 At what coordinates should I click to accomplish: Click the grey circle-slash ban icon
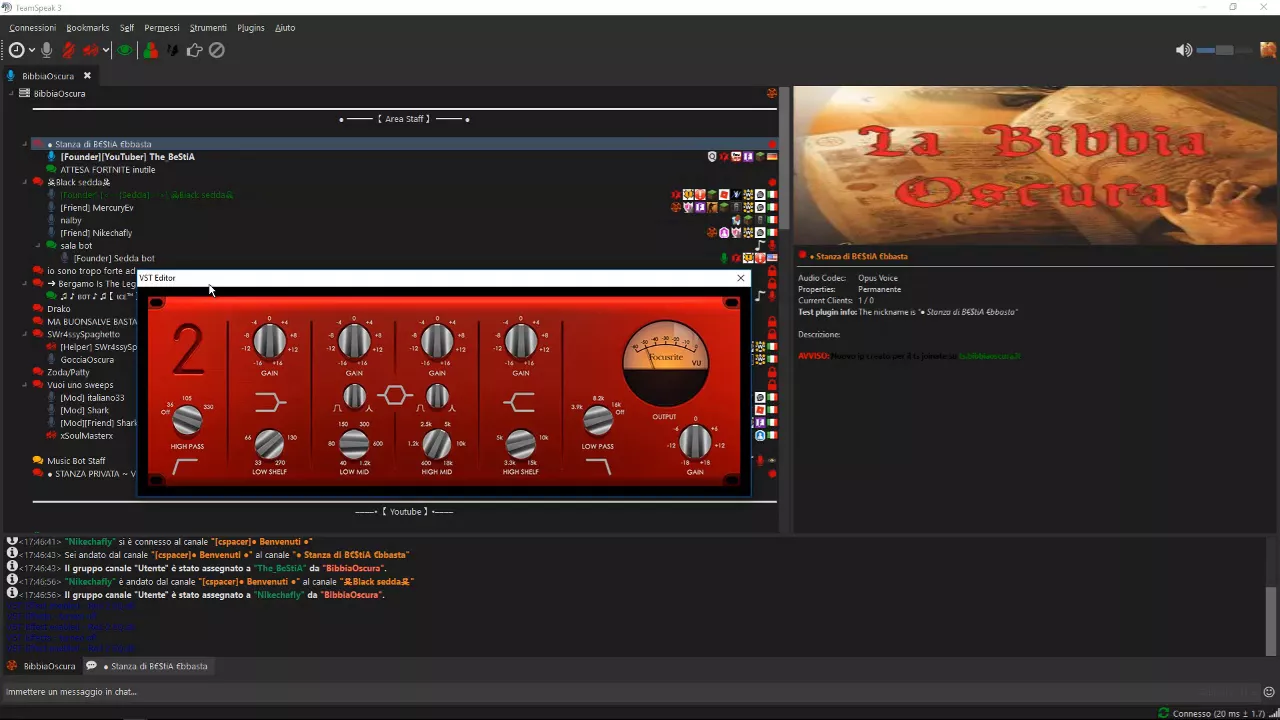216,50
